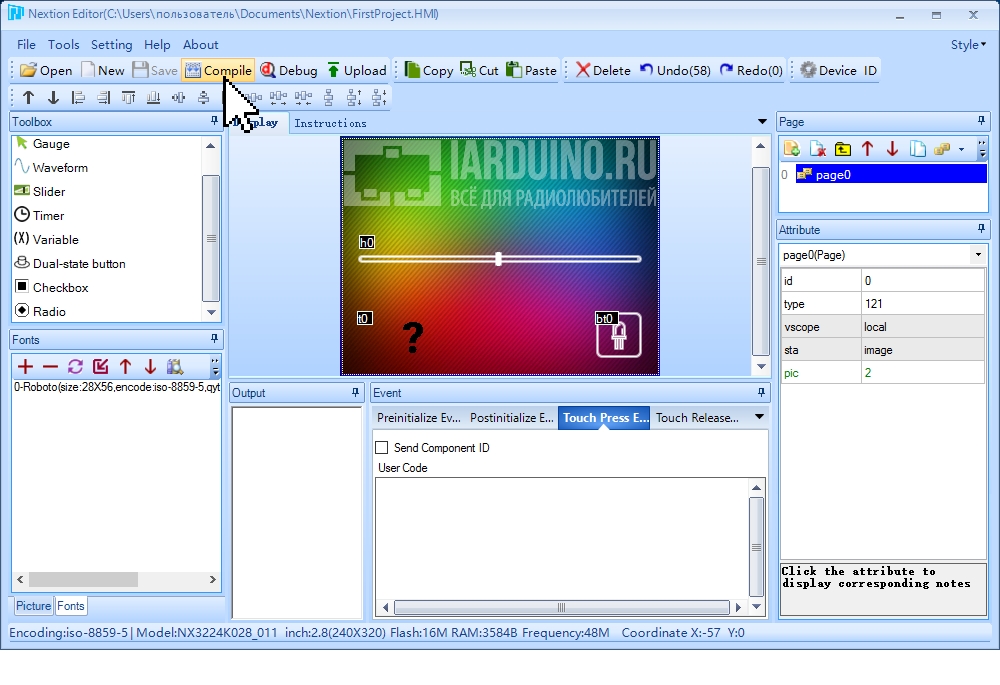The image size is (1000, 685).
Task: Expand Fonts toolbar overflow options
Action: 215,366
